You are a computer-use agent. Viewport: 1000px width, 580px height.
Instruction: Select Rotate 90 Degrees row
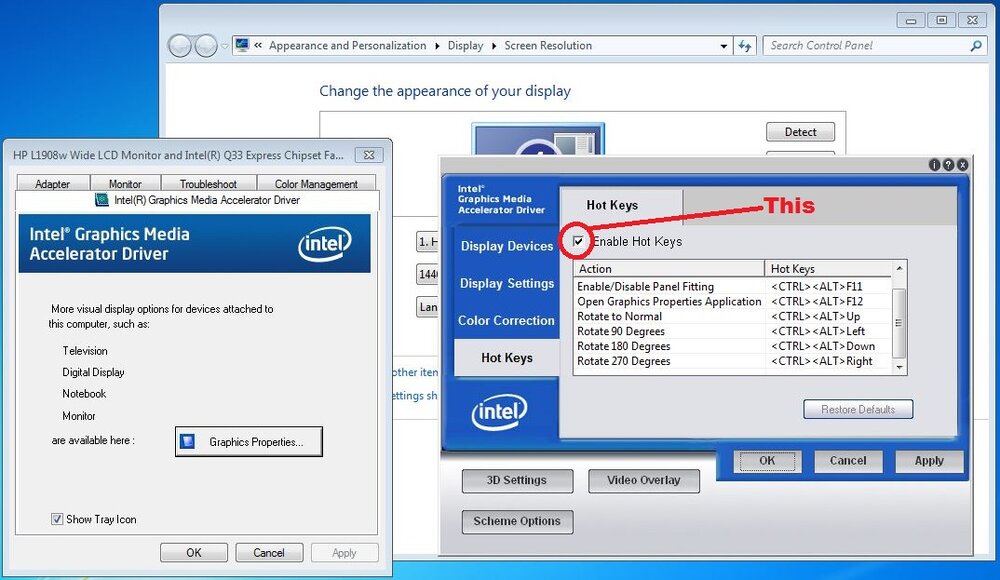point(733,331)
